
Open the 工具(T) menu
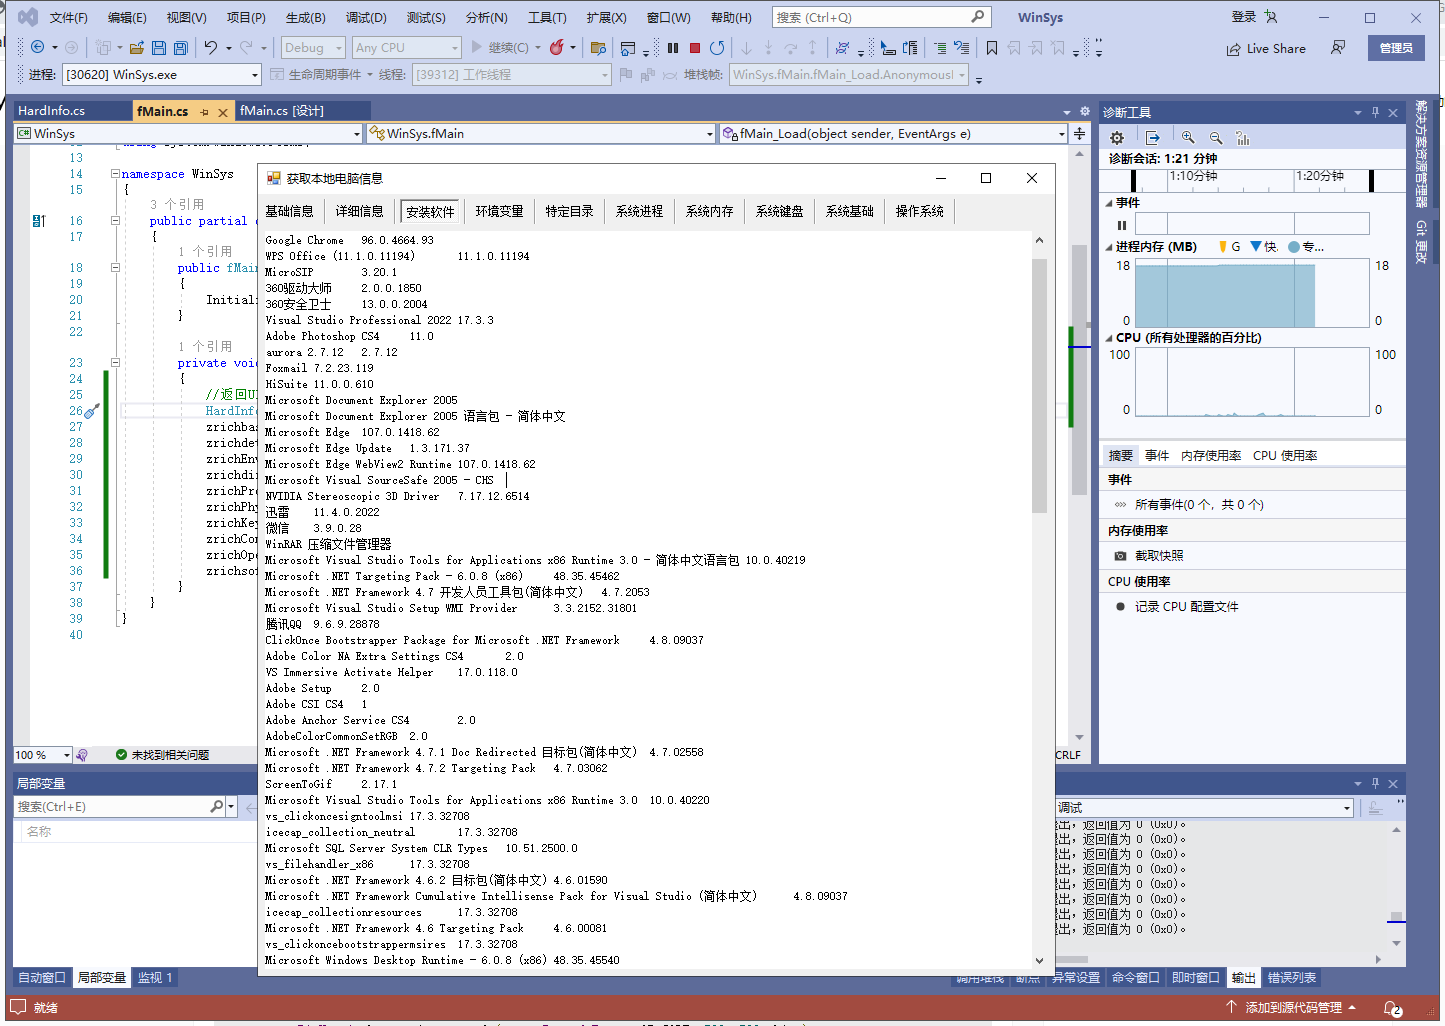(x=547, y=18)
